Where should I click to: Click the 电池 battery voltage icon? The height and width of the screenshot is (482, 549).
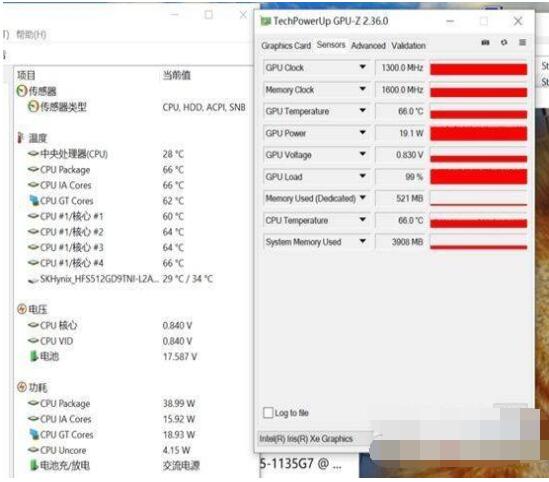34,356
